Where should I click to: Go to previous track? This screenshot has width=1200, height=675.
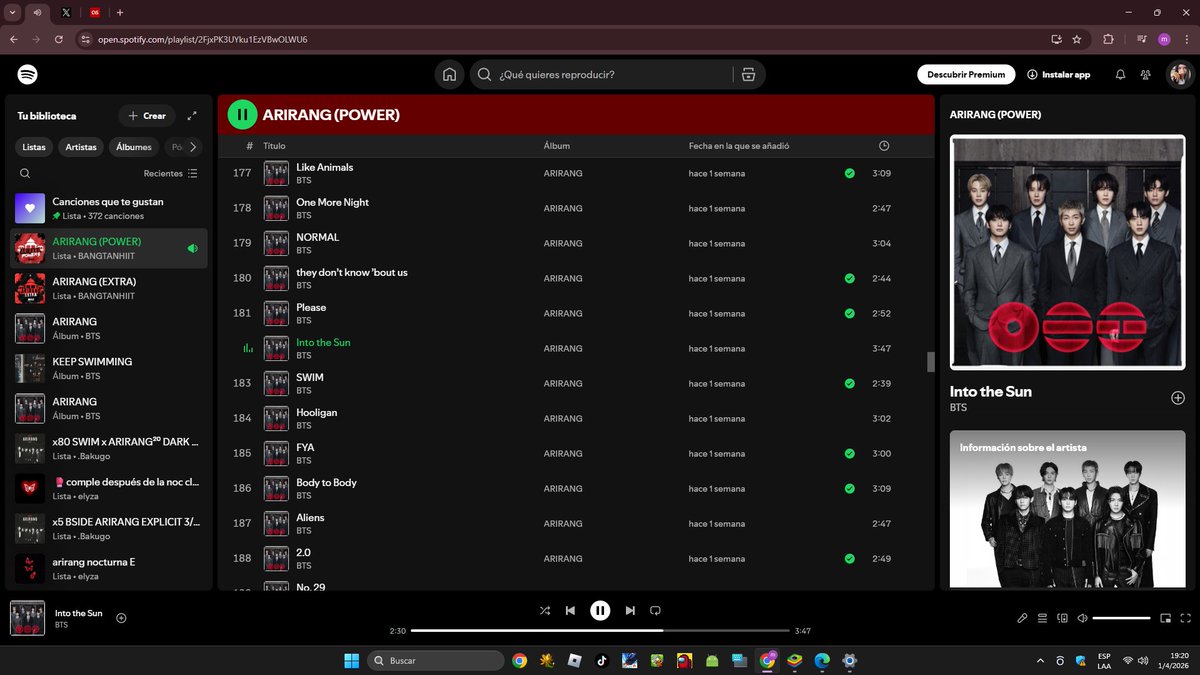570,610
